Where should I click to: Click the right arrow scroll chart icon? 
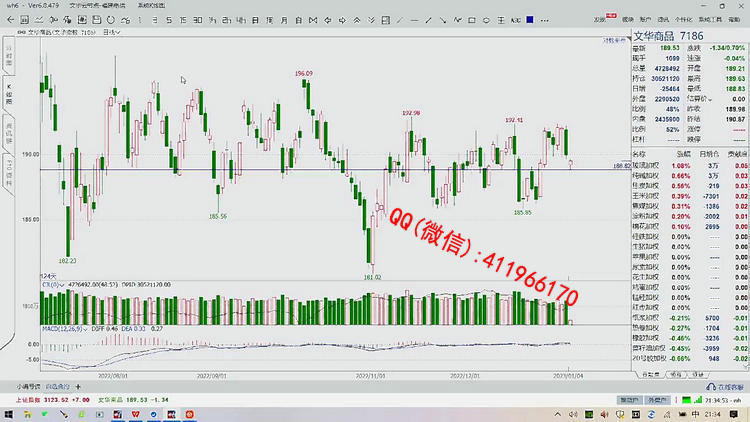342,20
